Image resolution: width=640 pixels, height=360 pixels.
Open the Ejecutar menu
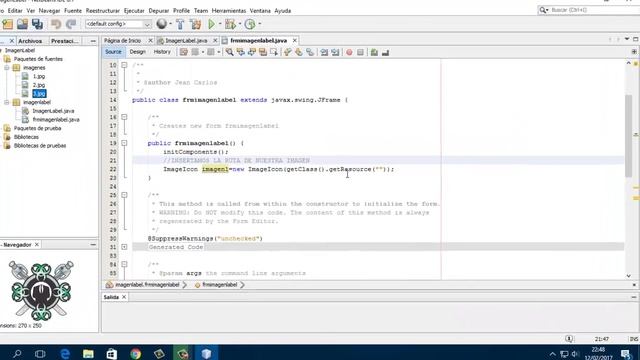[x=134, y=11]
